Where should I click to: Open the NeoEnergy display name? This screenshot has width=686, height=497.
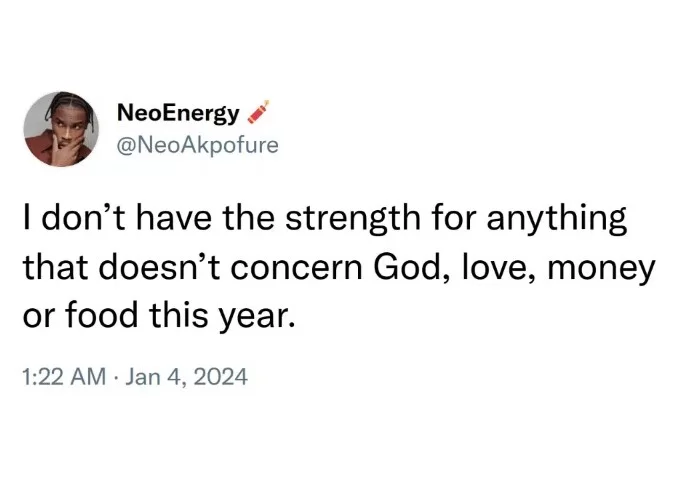(178, 113)
